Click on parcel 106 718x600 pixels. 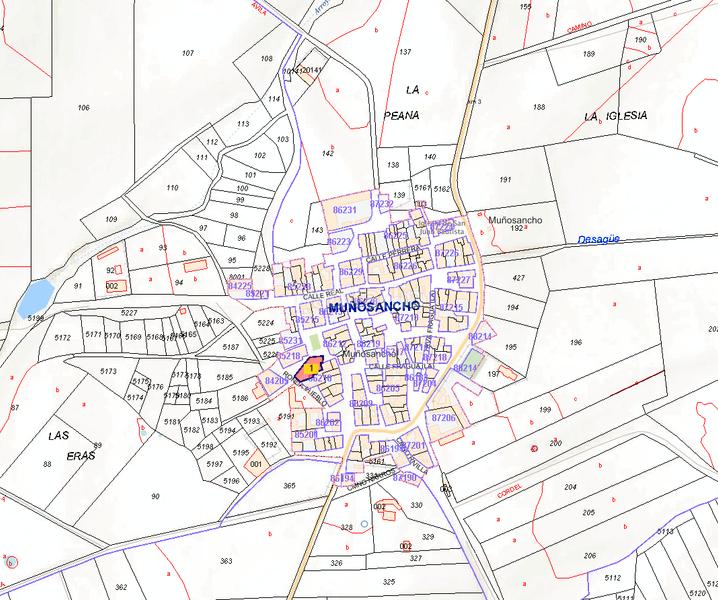[x=83, y=108]
